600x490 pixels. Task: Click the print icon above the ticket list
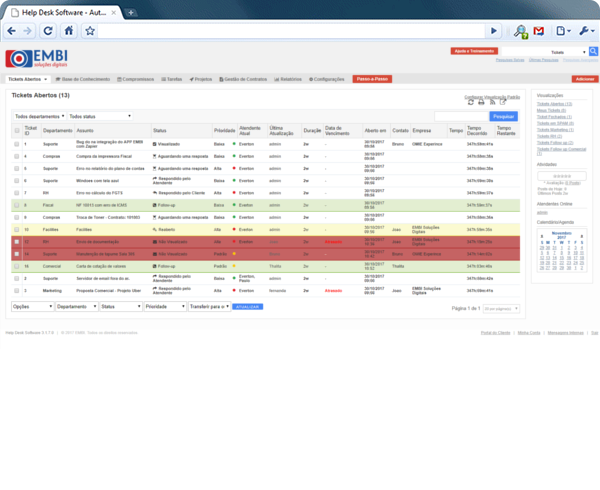click(481, 103)
